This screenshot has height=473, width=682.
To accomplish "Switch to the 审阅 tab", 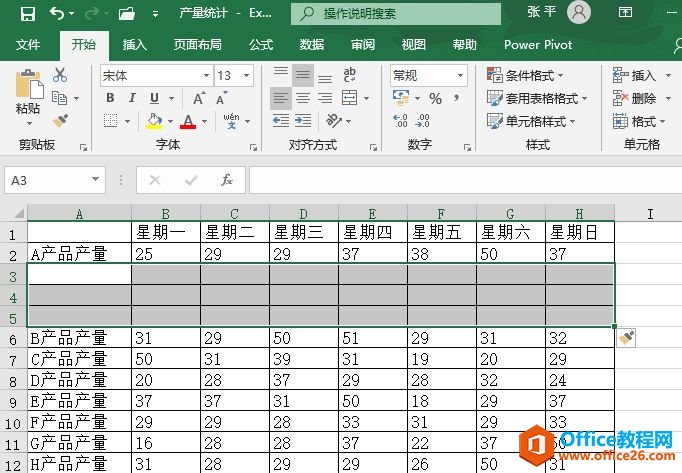I will [x=363, y=44].
